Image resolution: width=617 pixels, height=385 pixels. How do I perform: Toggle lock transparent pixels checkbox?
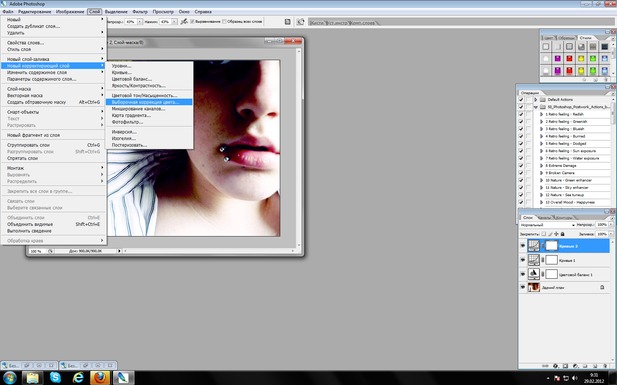[543, 234]
